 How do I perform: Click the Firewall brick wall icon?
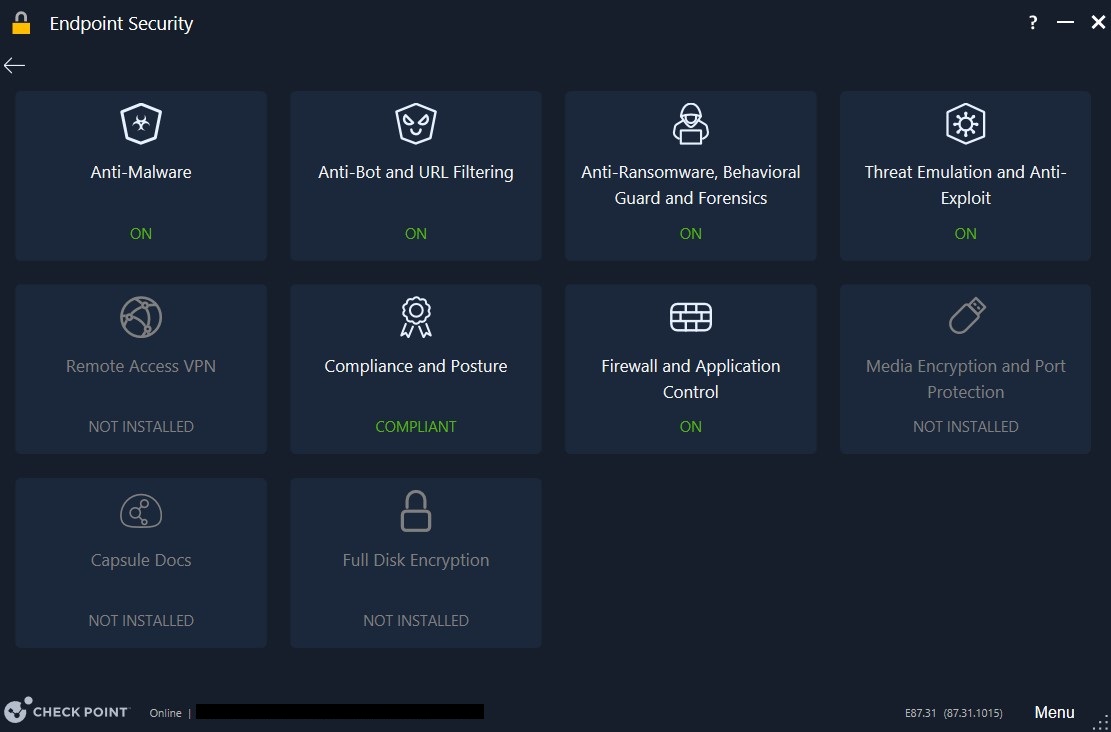tap(690, 318)
